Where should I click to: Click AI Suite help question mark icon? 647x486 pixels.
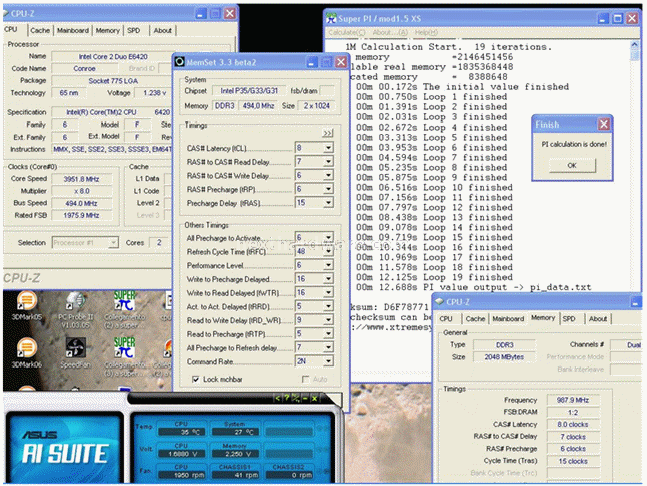point(287,398)
